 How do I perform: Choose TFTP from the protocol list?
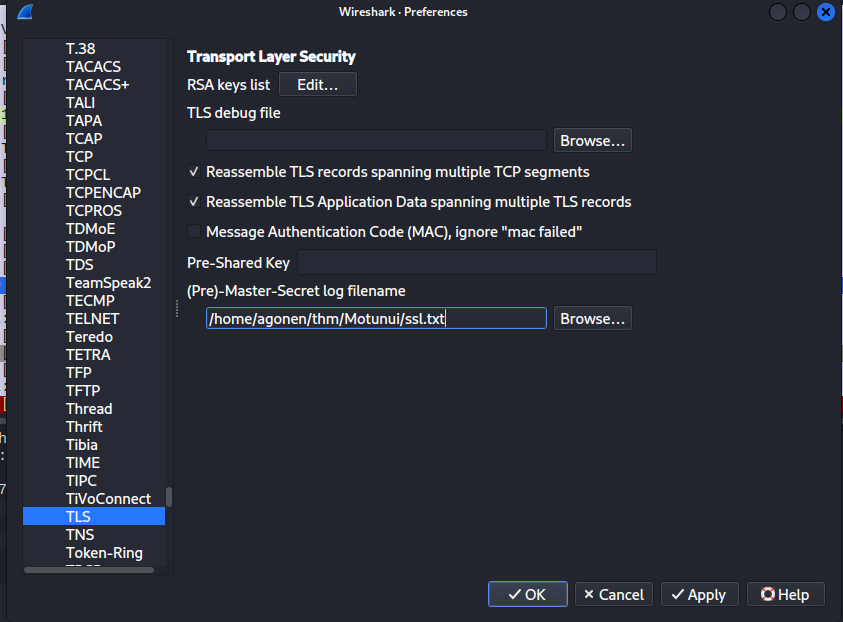(x=83, y=391)
